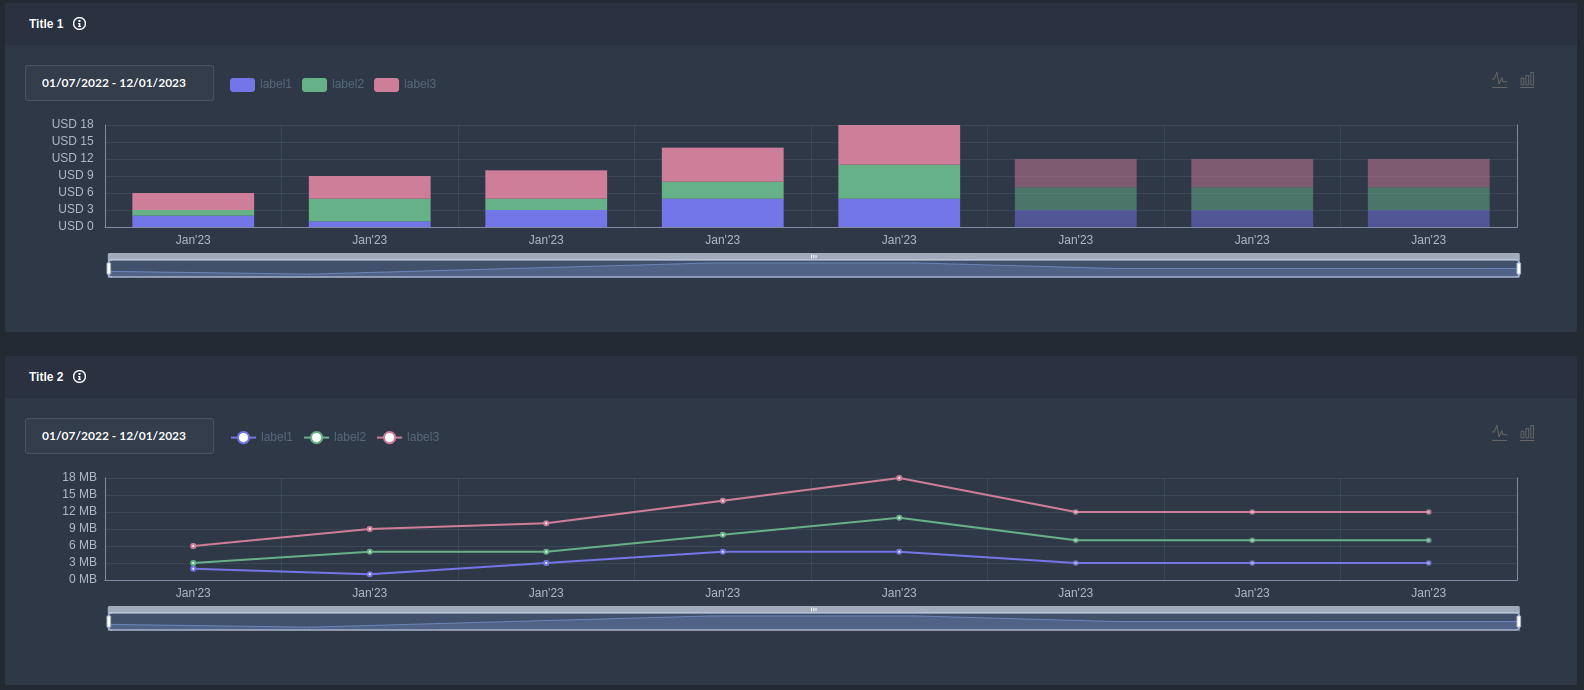Toggle label1 series in Title 1 legend
Image resolution: width=1584 pixels, height=690 pixels.
point(261,84)
